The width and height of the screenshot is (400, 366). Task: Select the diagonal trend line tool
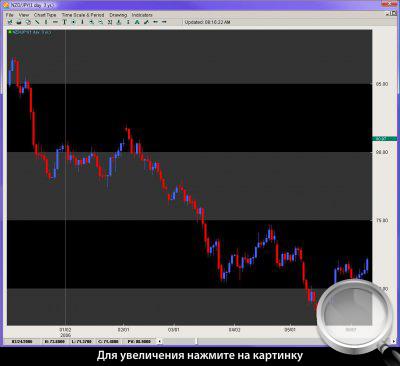pyautogui.click(x=37, y=22)
